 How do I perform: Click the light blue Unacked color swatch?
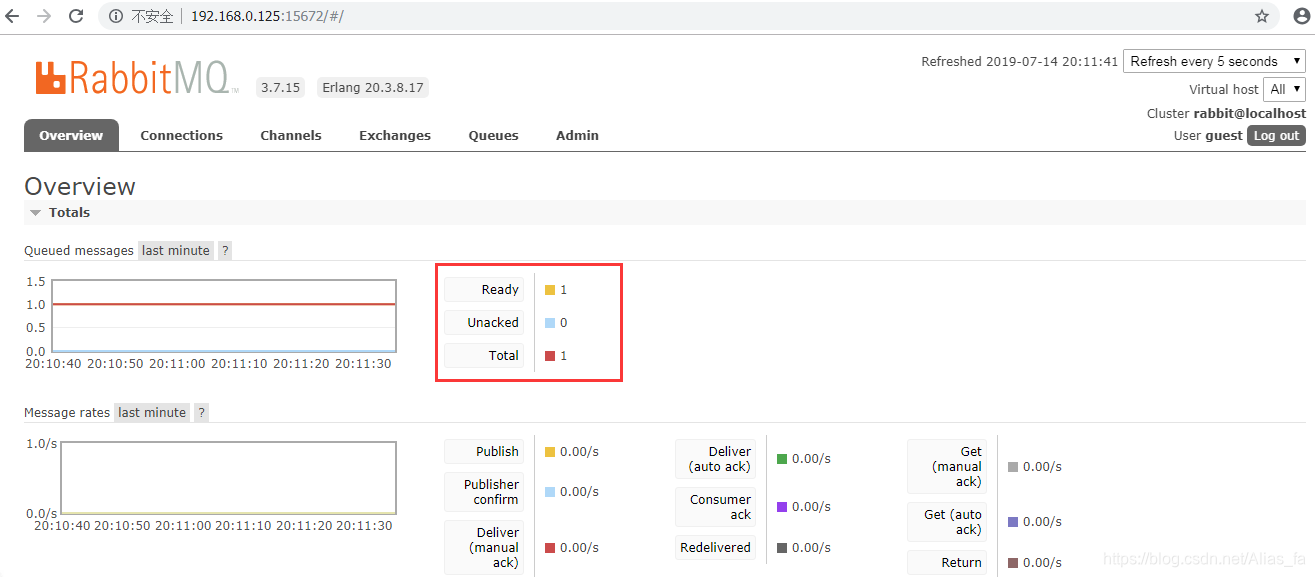(550, 323)
